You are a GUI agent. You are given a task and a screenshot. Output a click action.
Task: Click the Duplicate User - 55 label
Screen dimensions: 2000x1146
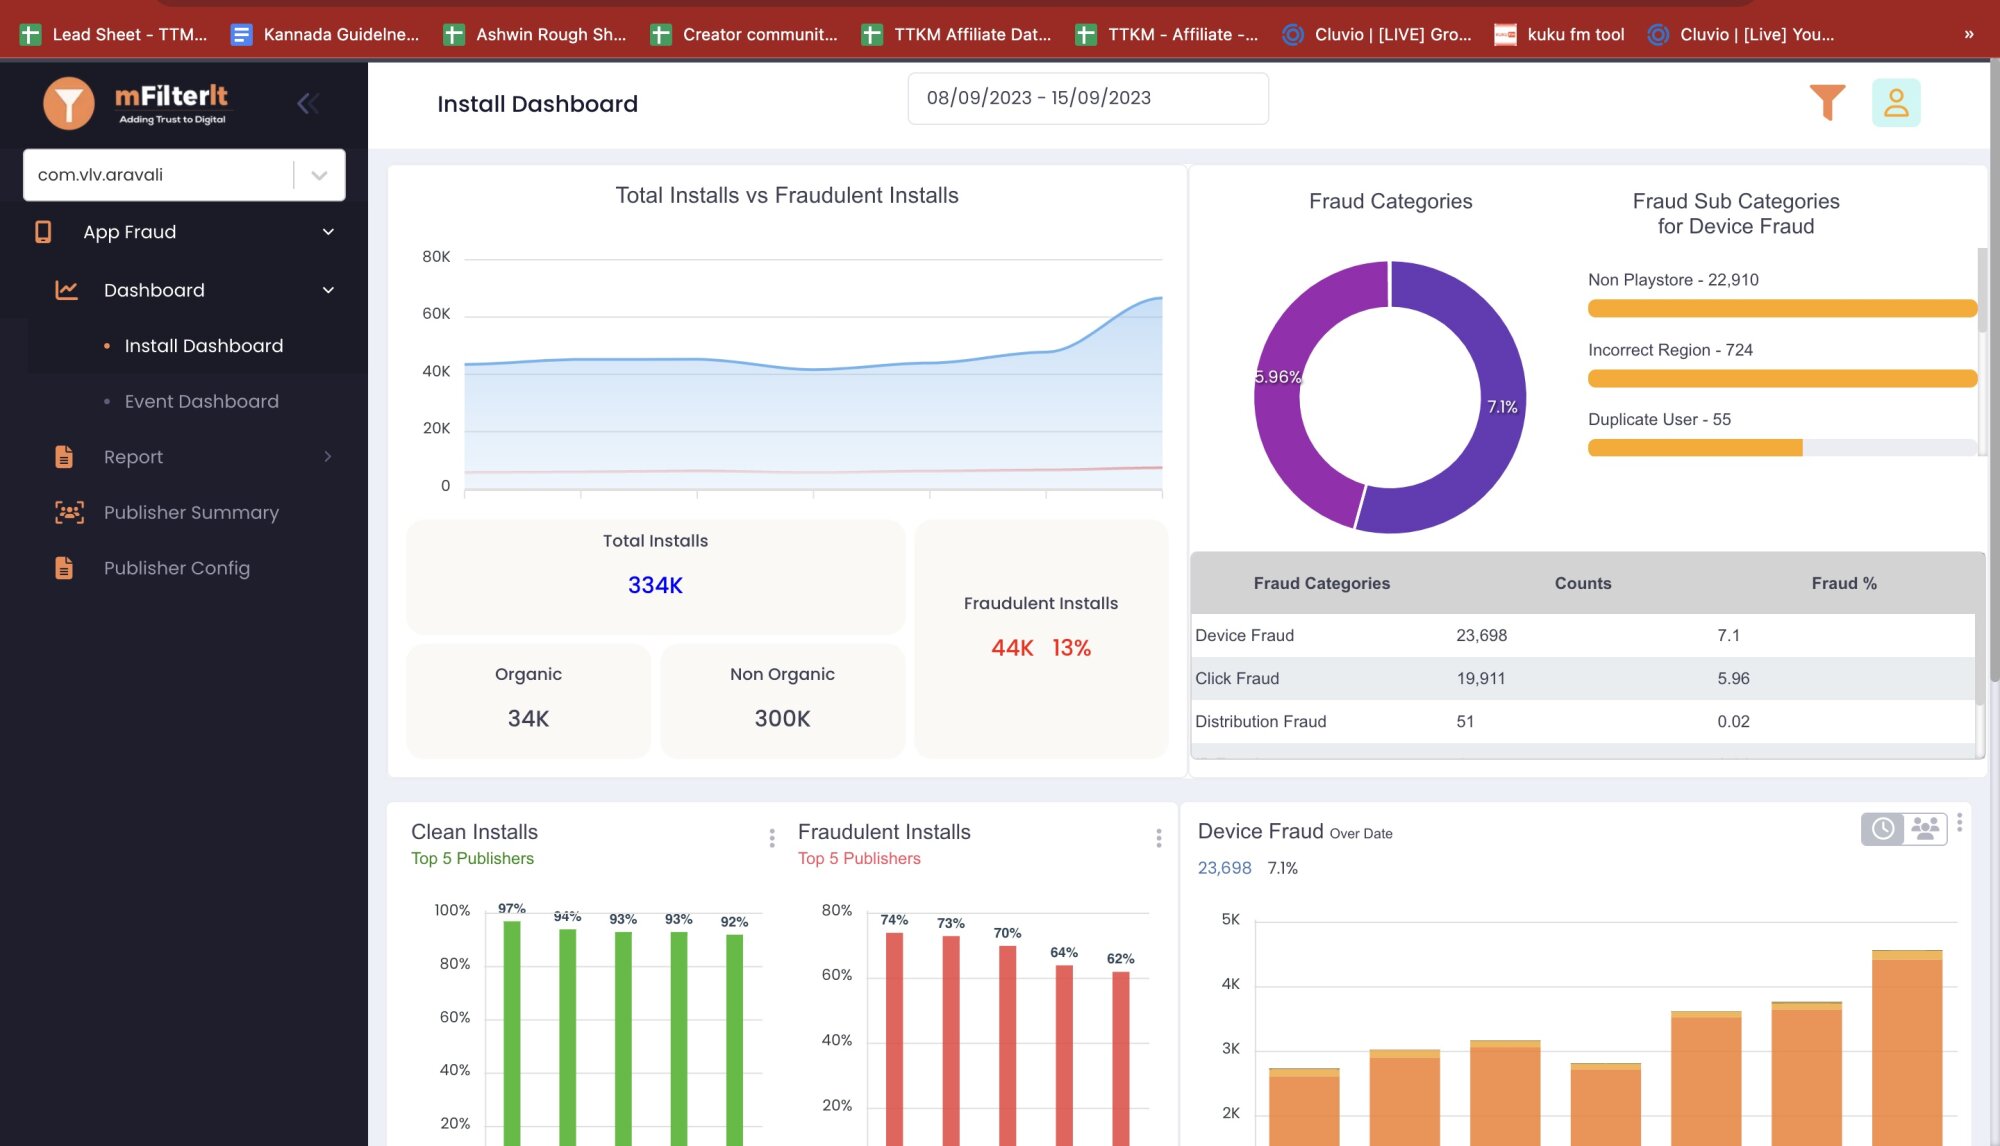[1659, 419]
